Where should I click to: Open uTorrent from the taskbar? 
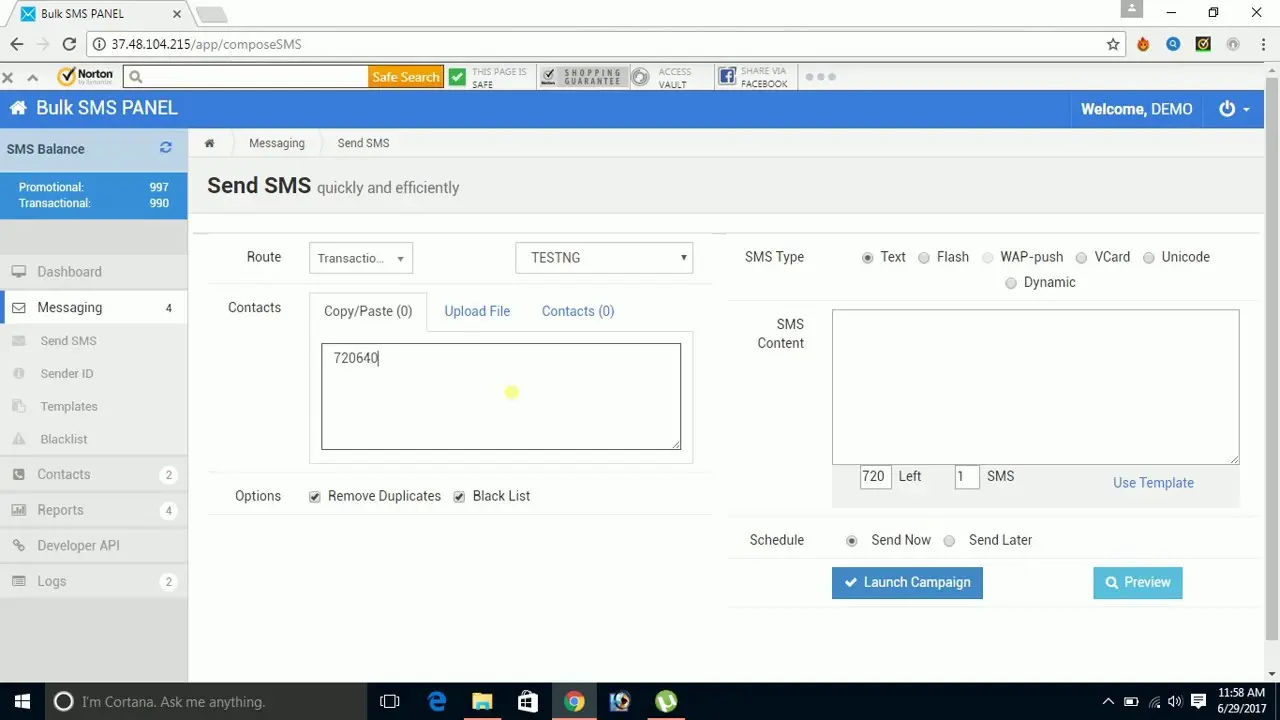(x=665, y=702)
